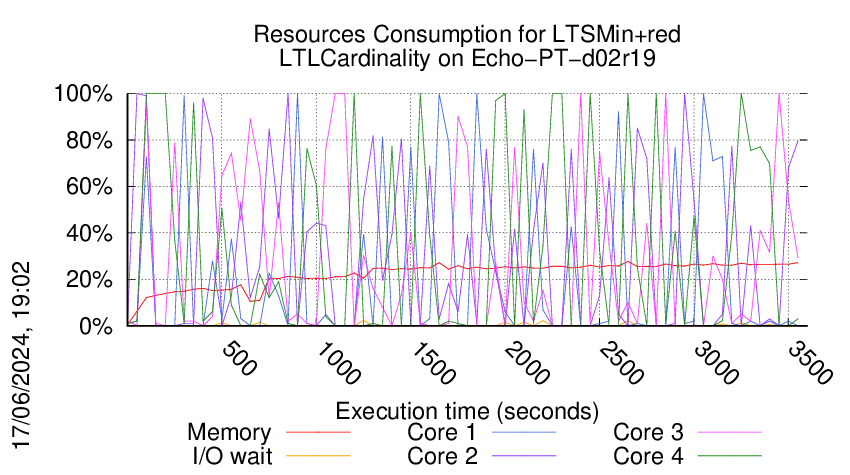Click the chart title 'Resources Consumption for LTSMin+red'
850x475 pixels.
(467, 35)
